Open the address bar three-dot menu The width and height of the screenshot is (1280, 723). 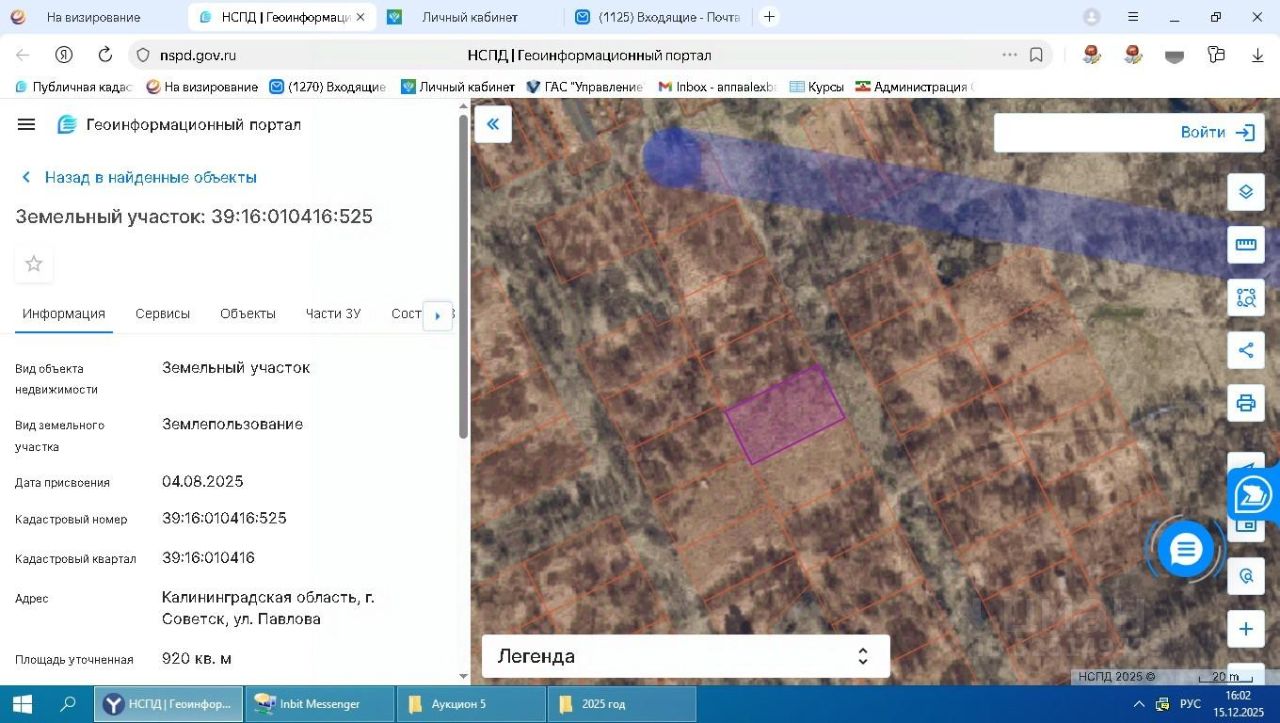[x=1010, y=55]
